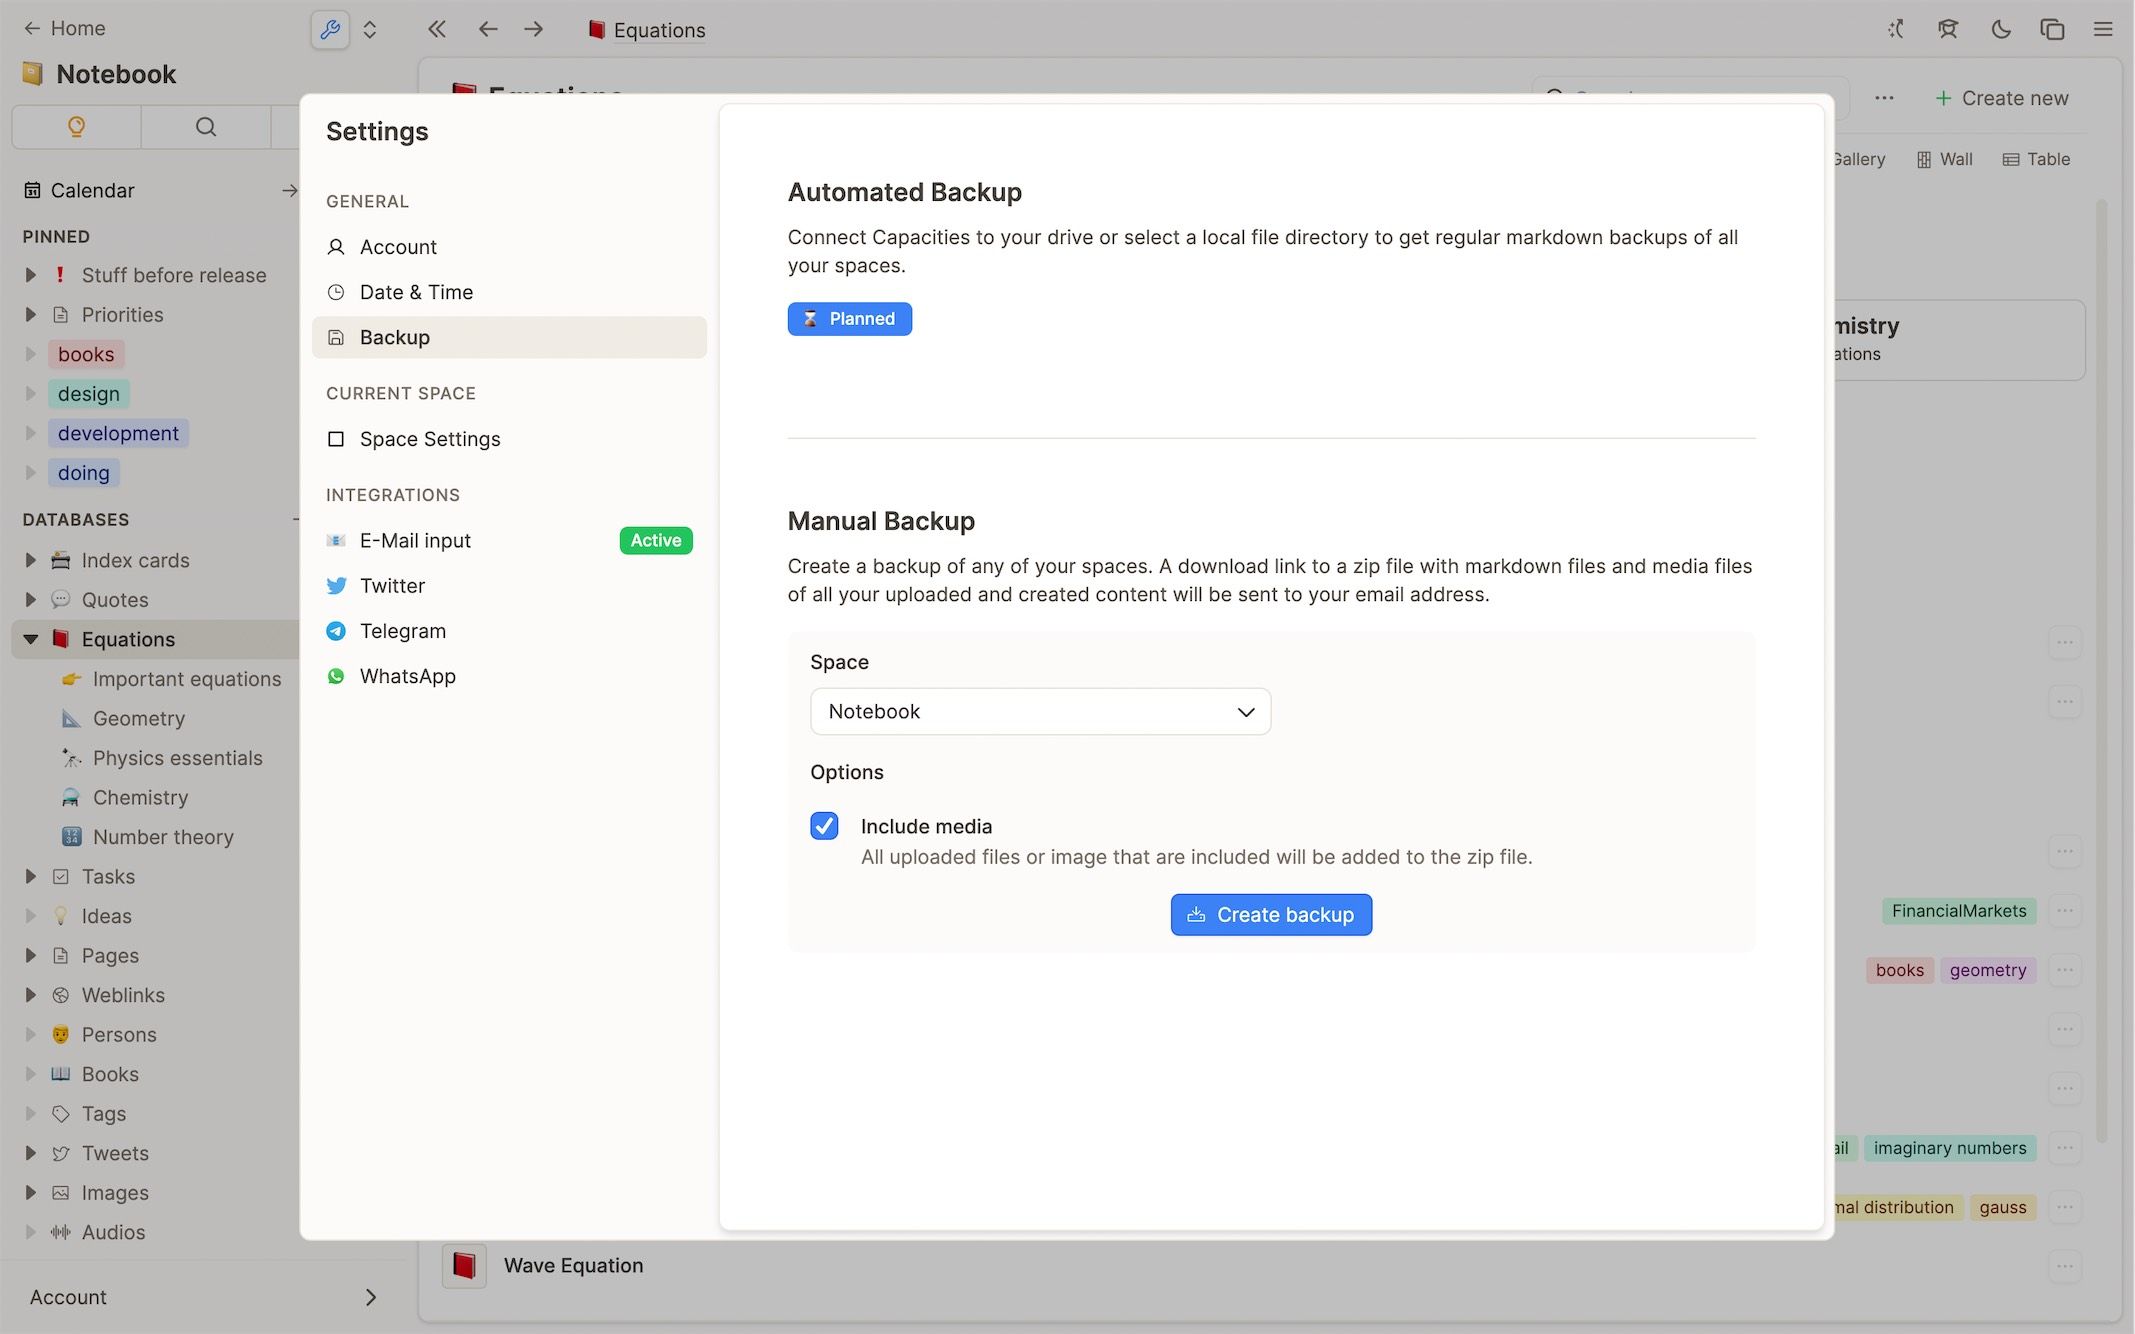Open the graduation cap tutorials icon
This screenshot has width=2135, height=1334.
point(1948,29)
